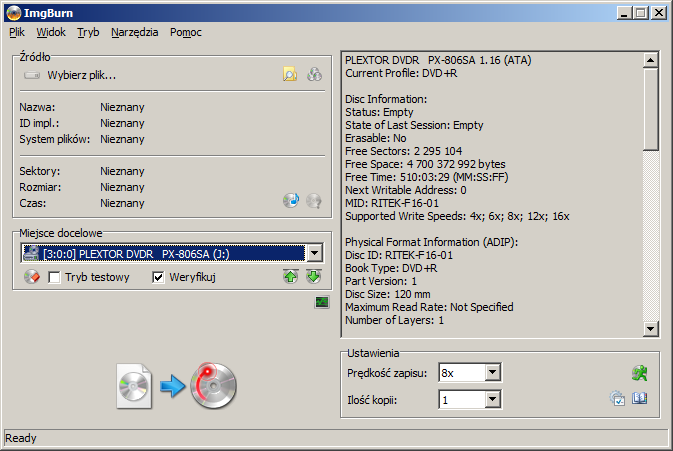
Task: Click the large Write image to disc button
Action: 177,386
